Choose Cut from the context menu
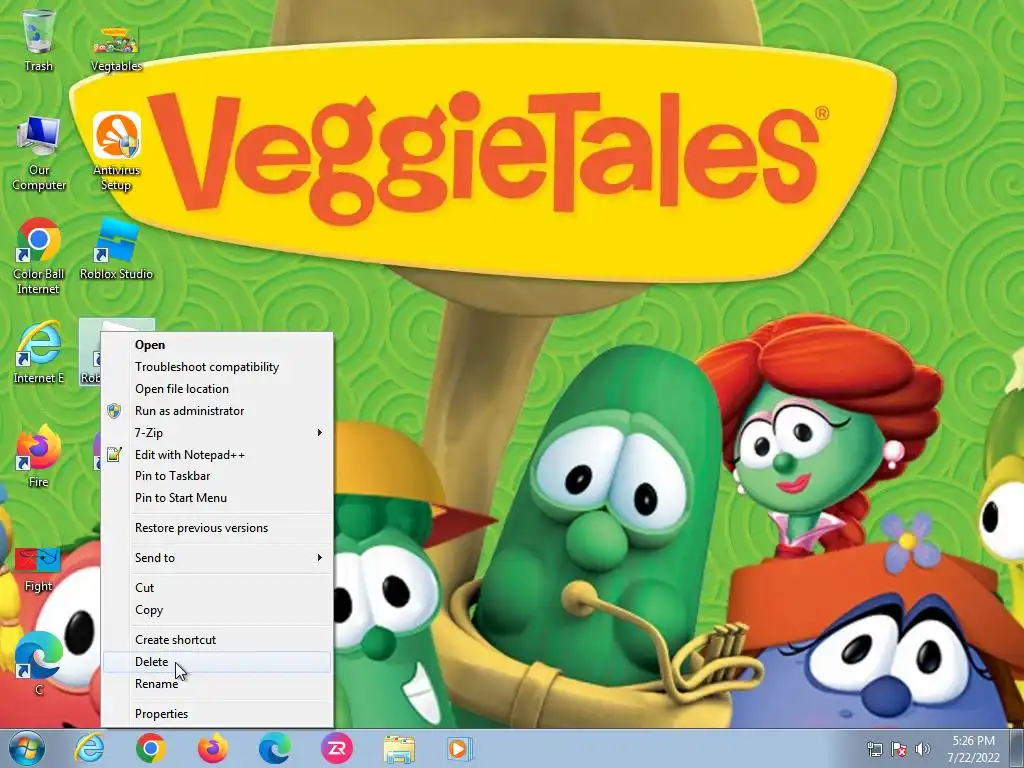1024x768 pixels. click(x=216, y=588)
